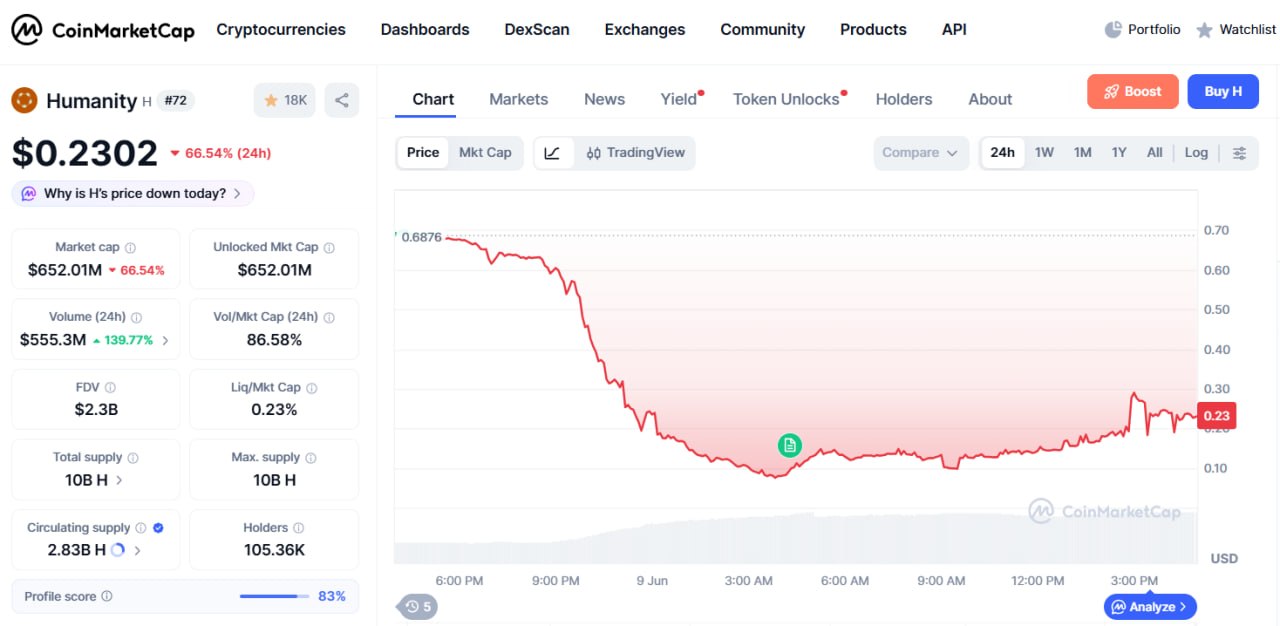Open the Dashboards nav menu
1280x626 pixels.
point(425,30)
